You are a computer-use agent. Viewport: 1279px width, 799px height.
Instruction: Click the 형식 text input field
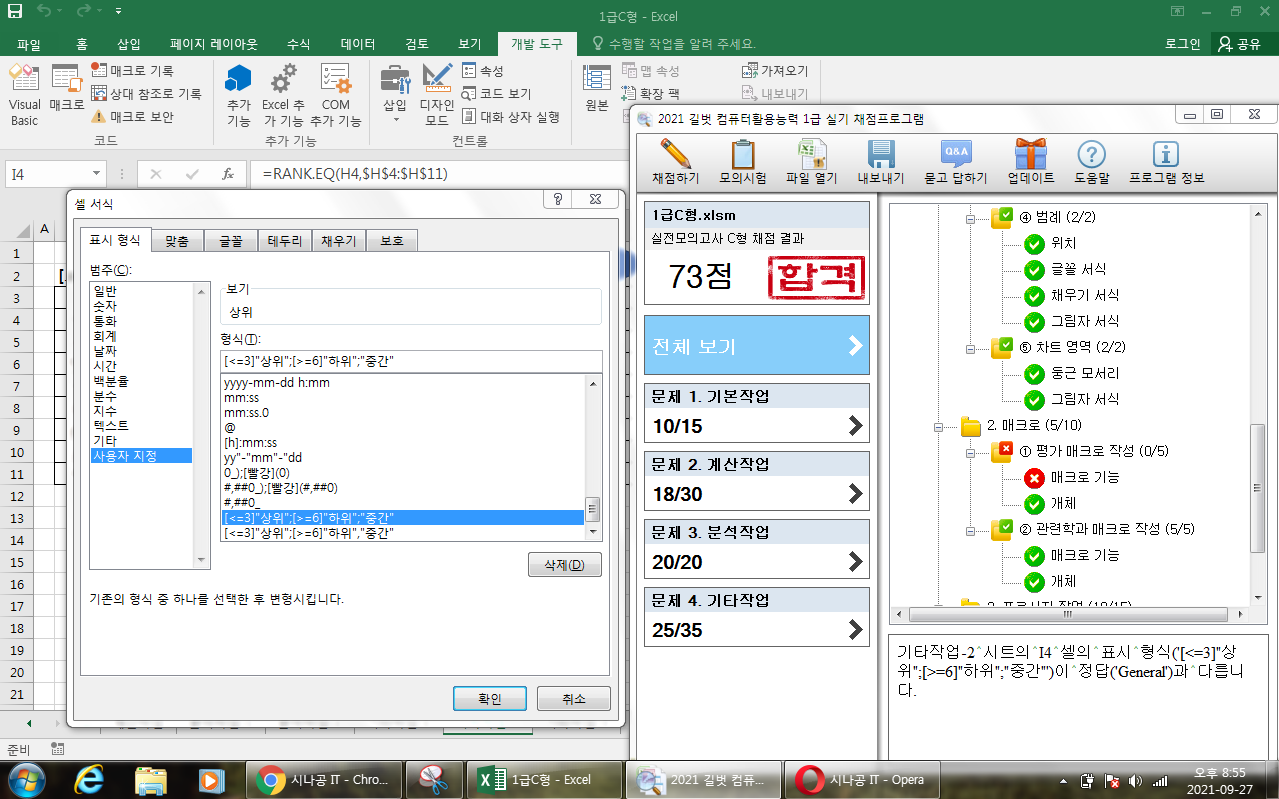coord(410,361)
